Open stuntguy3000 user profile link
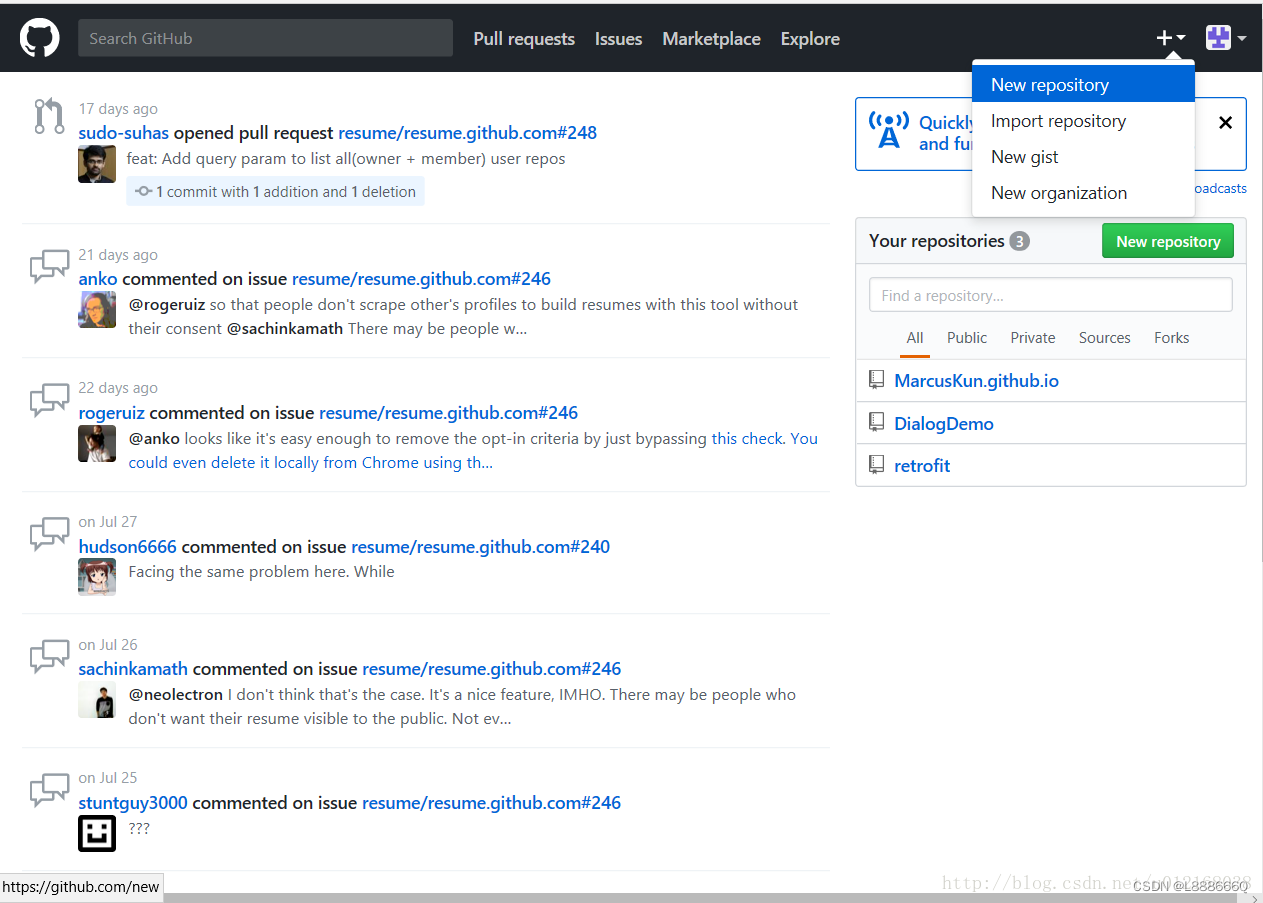The height and width of the screenshot is (903, 1263). (133, 803)
